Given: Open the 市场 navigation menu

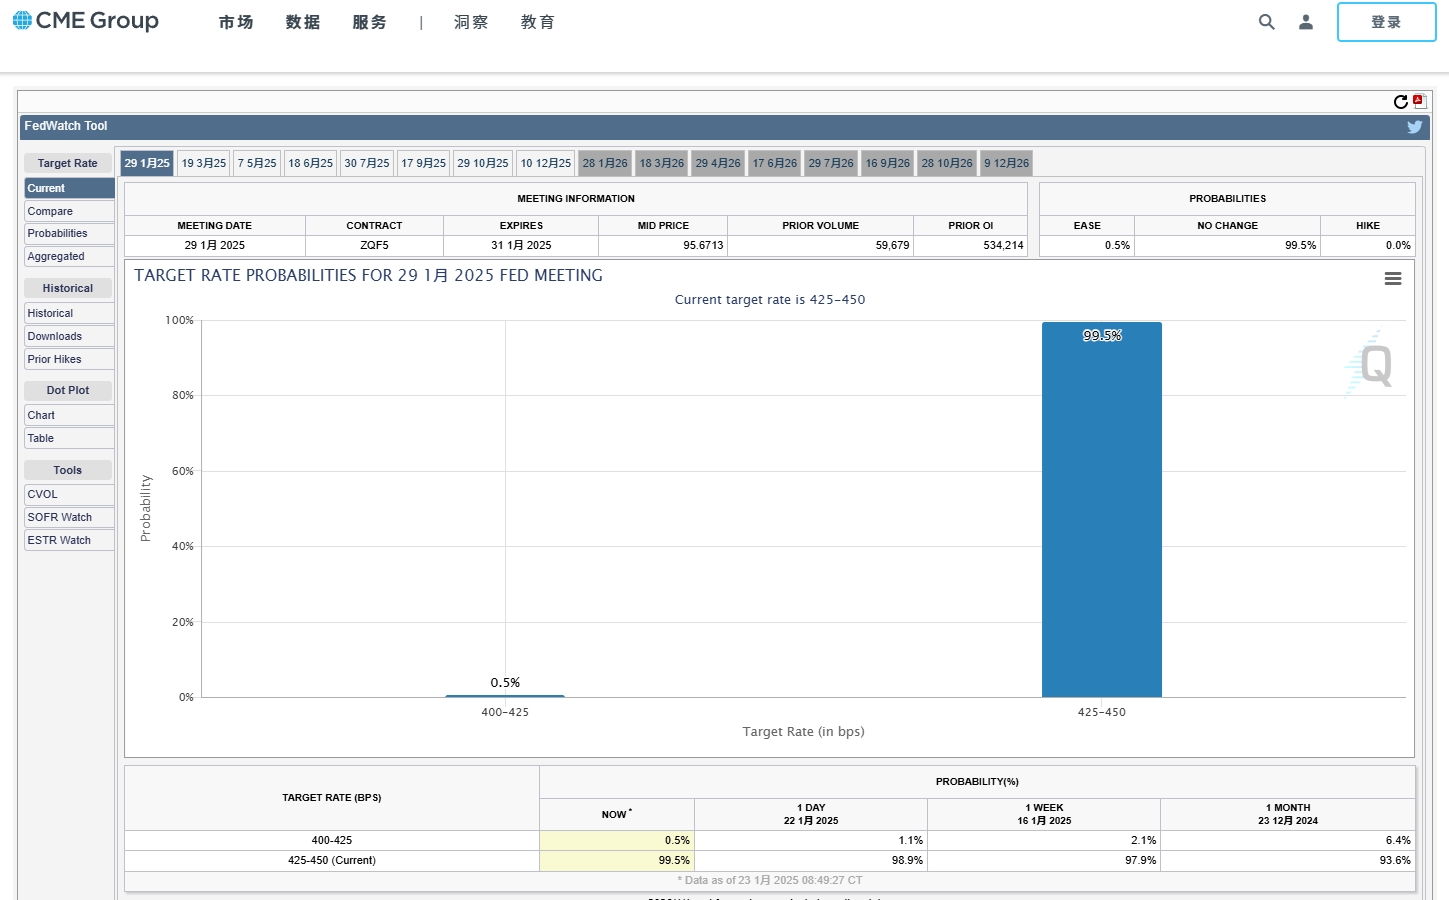Looking at the screenshot, I should pyautogui.click(x=236, y=22).
